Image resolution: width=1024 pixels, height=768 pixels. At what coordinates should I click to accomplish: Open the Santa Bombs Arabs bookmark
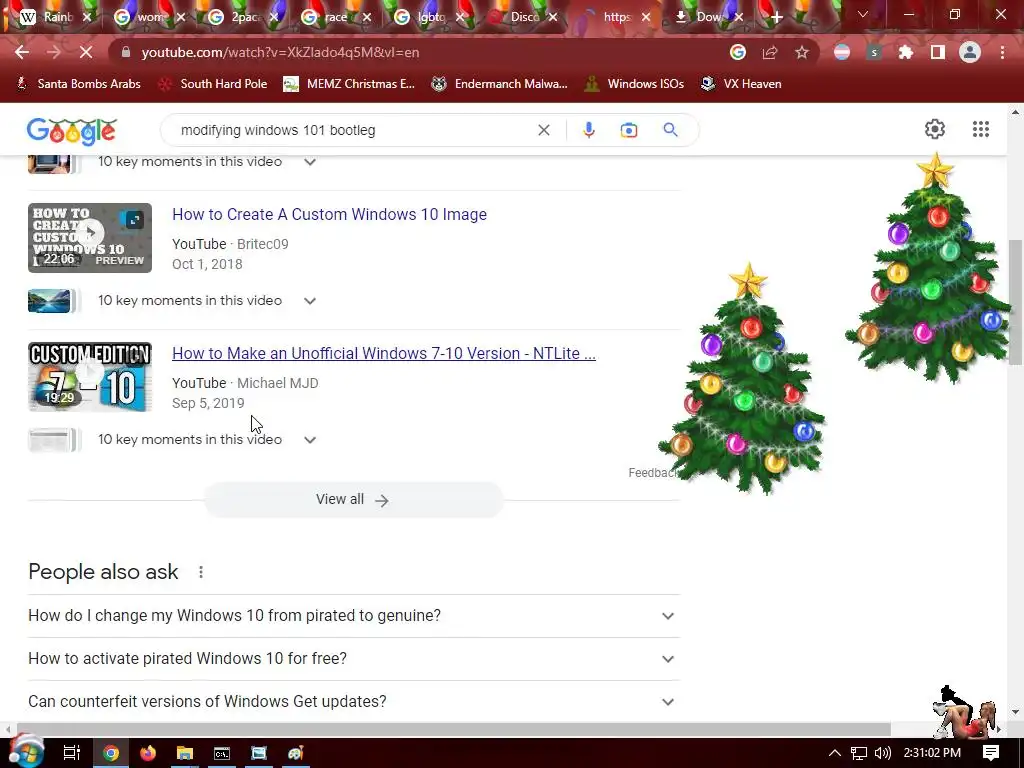(78, 84)
